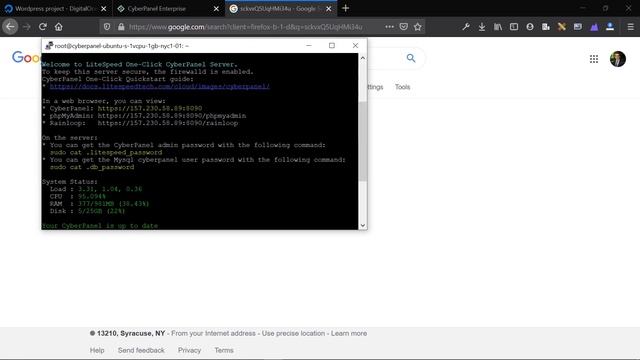Save page to Pocket
640x360 pixels.
404,27
